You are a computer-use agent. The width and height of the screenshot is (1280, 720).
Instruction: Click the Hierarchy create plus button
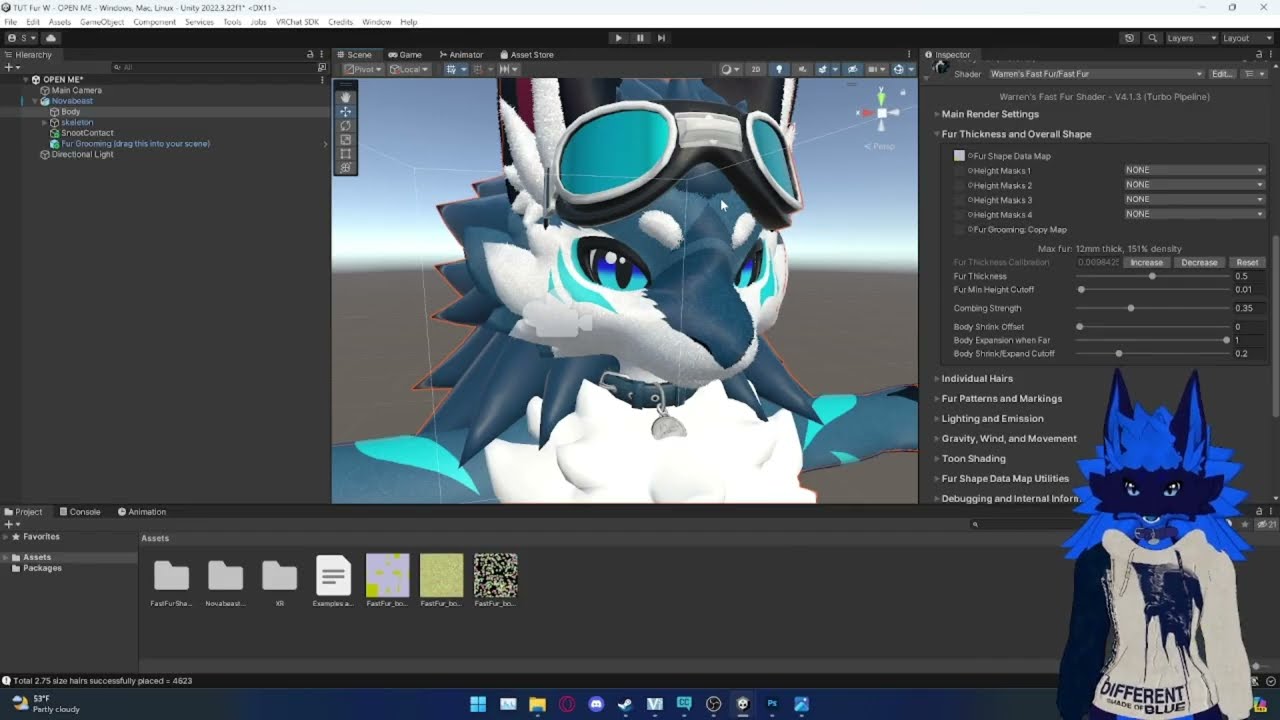pos(10,67)
